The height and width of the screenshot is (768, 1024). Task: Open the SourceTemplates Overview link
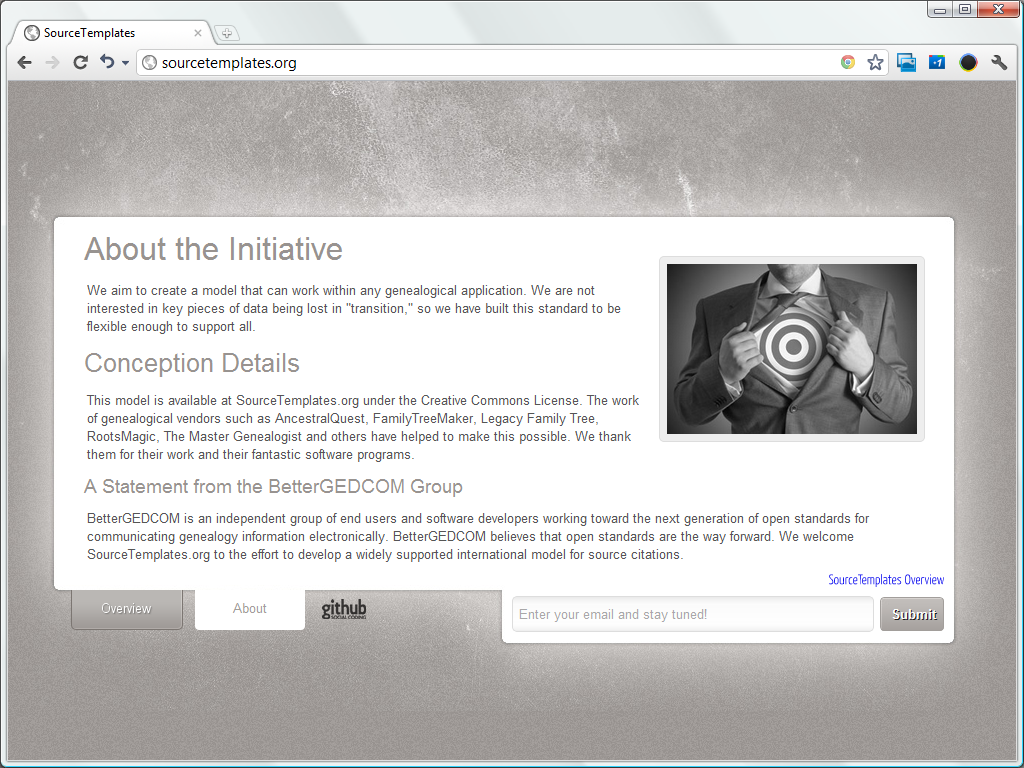(x=886, y=580)
